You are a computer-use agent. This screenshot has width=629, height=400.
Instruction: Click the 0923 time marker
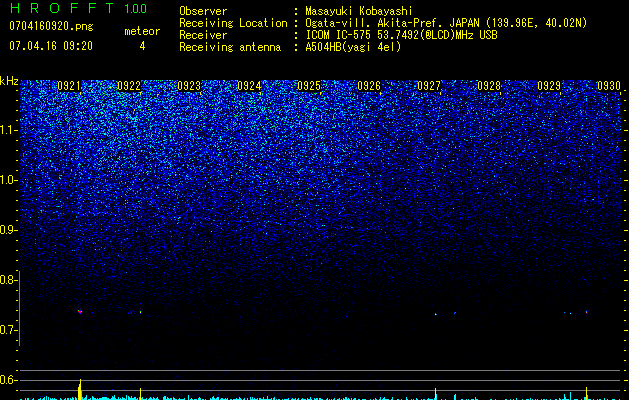click(x=189, y=86)
